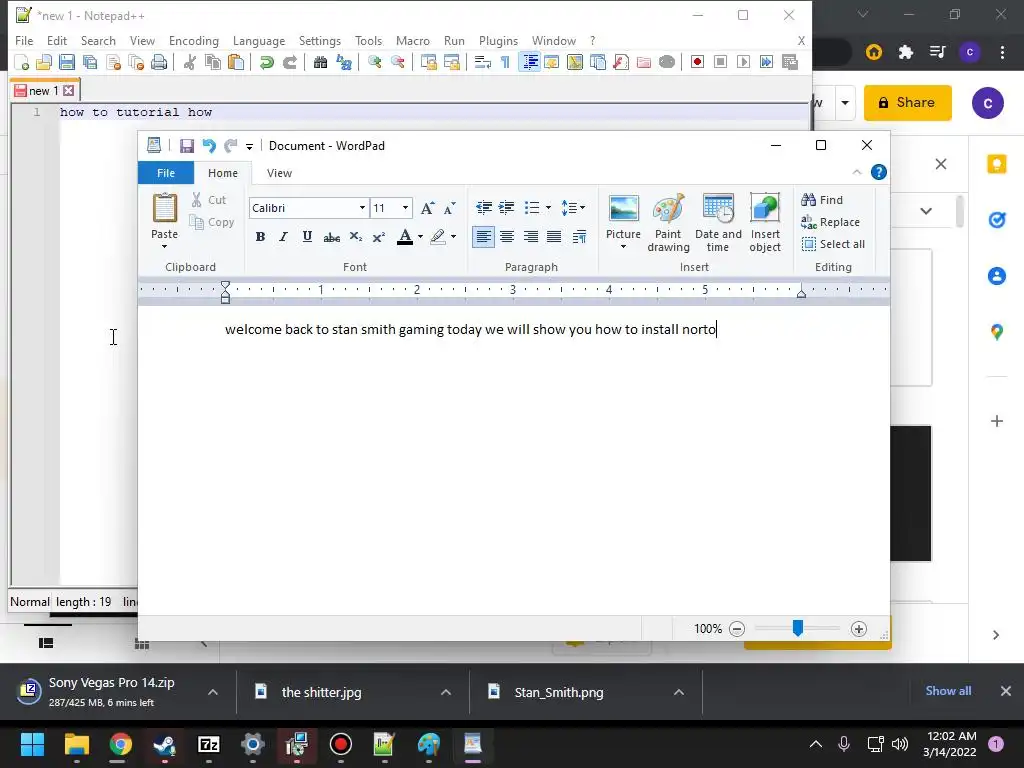Viewport: 1024px width, 768px height.
Task: Click the Paste clipboard icon
Action: 165,209
